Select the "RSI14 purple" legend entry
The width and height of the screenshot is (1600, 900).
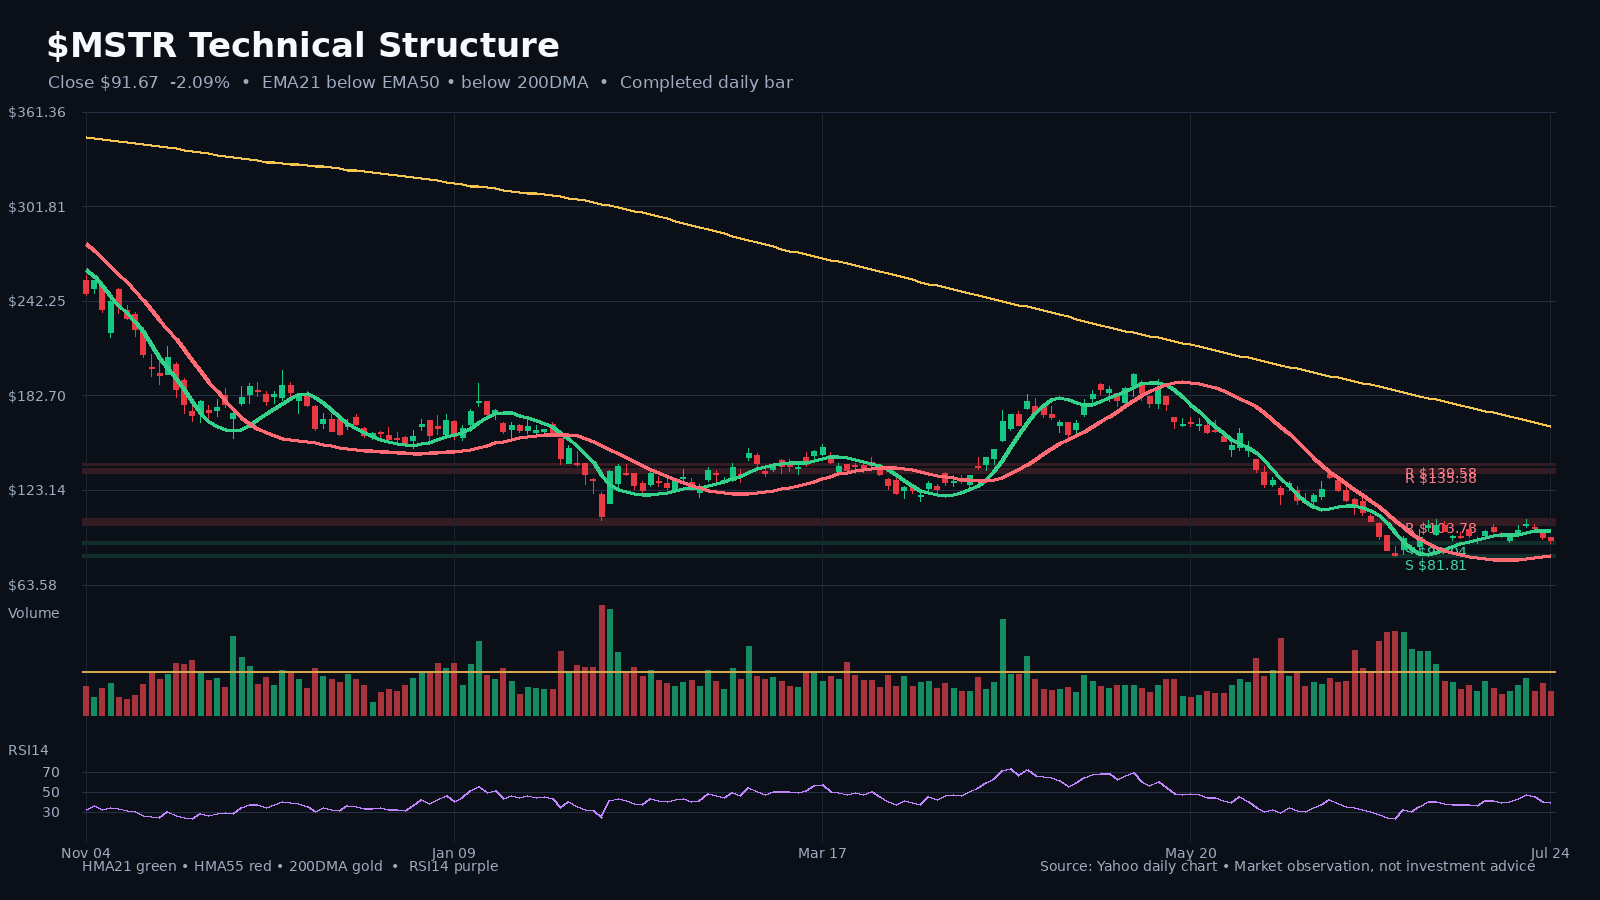[x=453, y=866]
